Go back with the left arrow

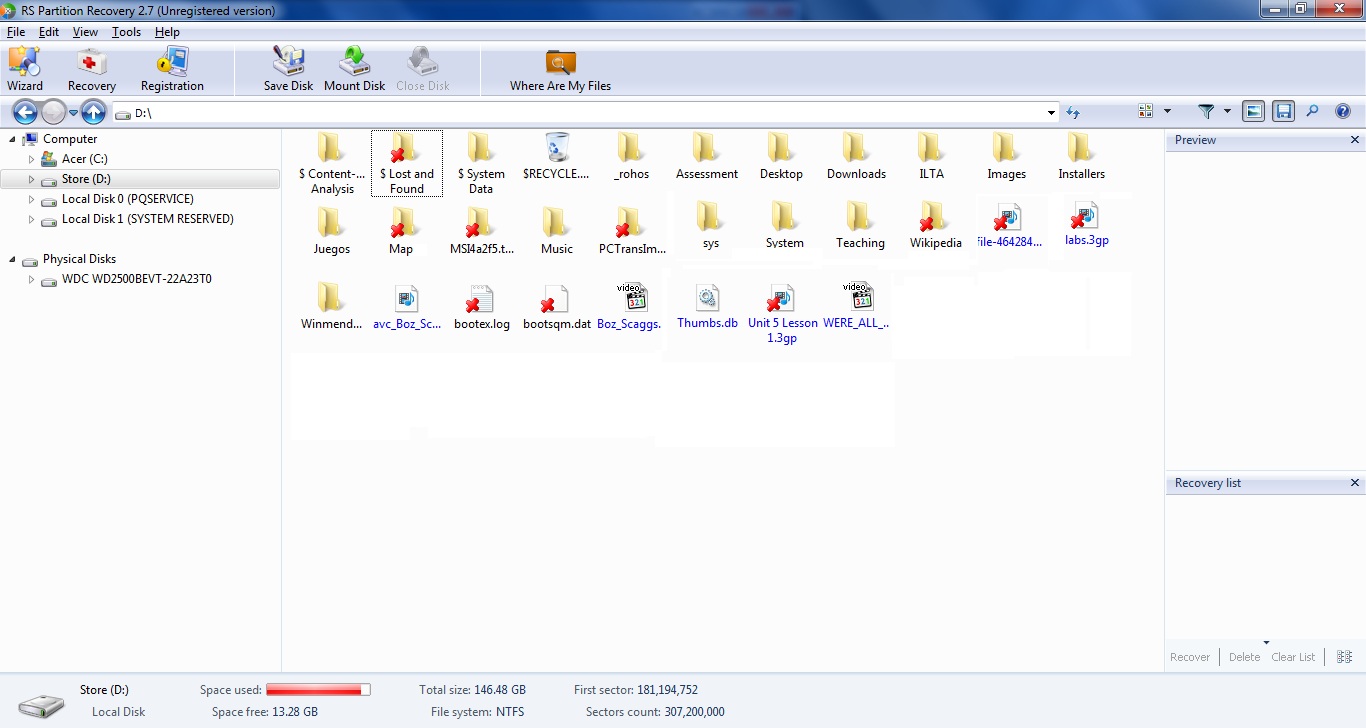(25, 112)
